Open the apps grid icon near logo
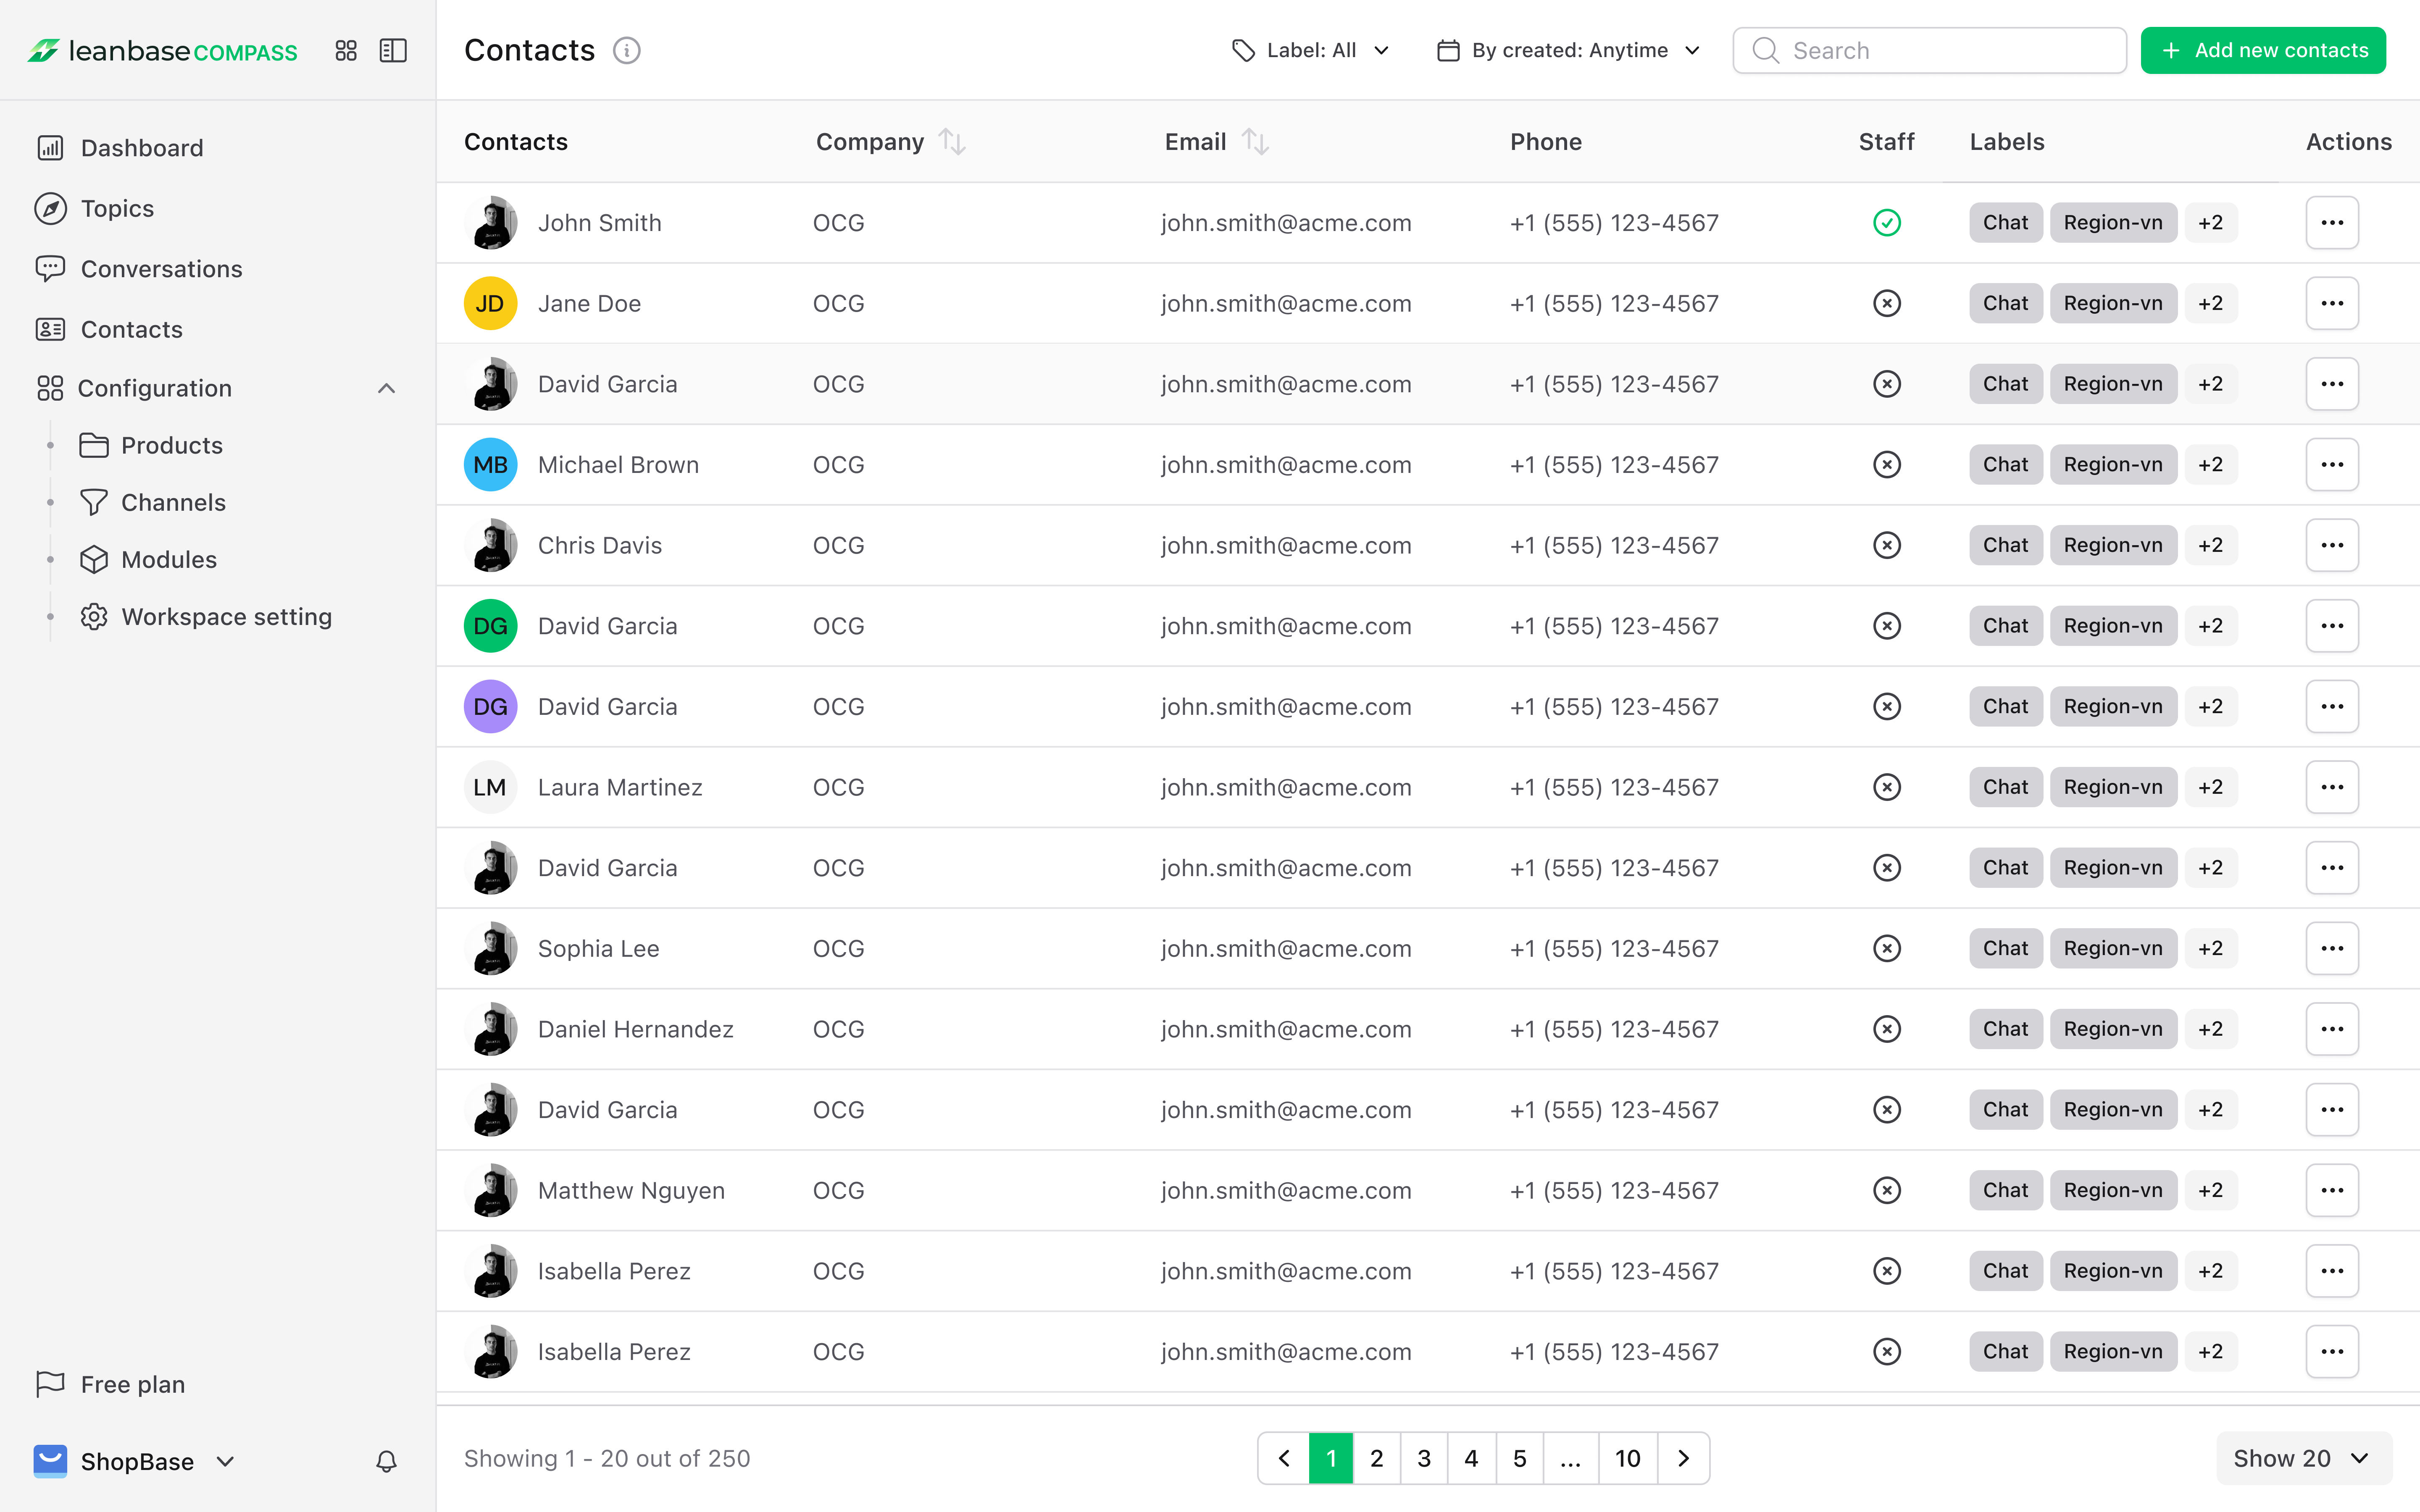 [346, 50]
